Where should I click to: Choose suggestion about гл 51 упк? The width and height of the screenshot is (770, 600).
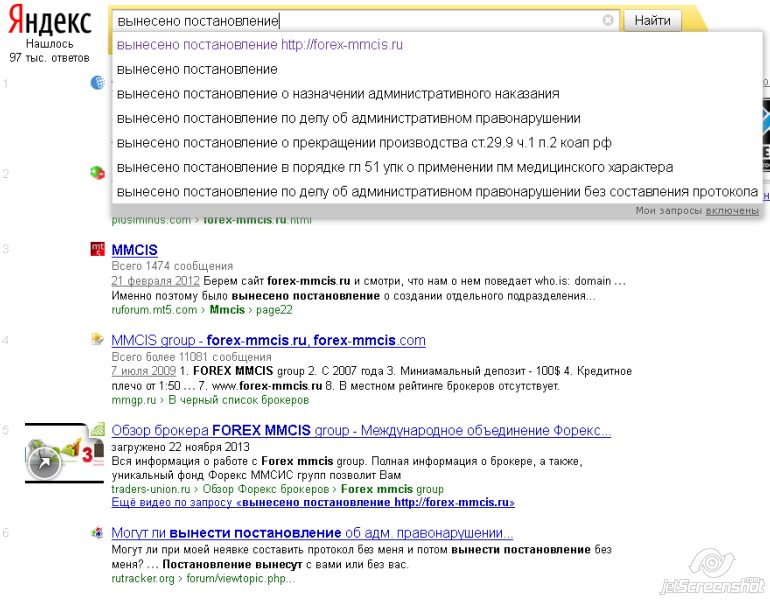tap(437, 167)
